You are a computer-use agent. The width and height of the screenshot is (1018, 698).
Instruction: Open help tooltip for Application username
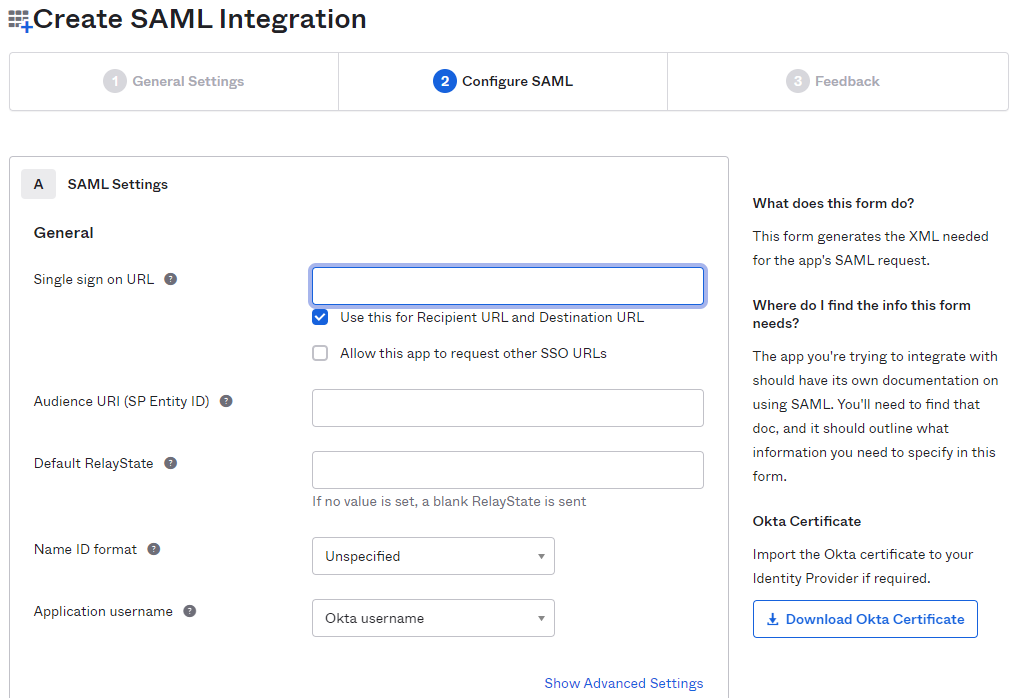(x=190, y=611)
